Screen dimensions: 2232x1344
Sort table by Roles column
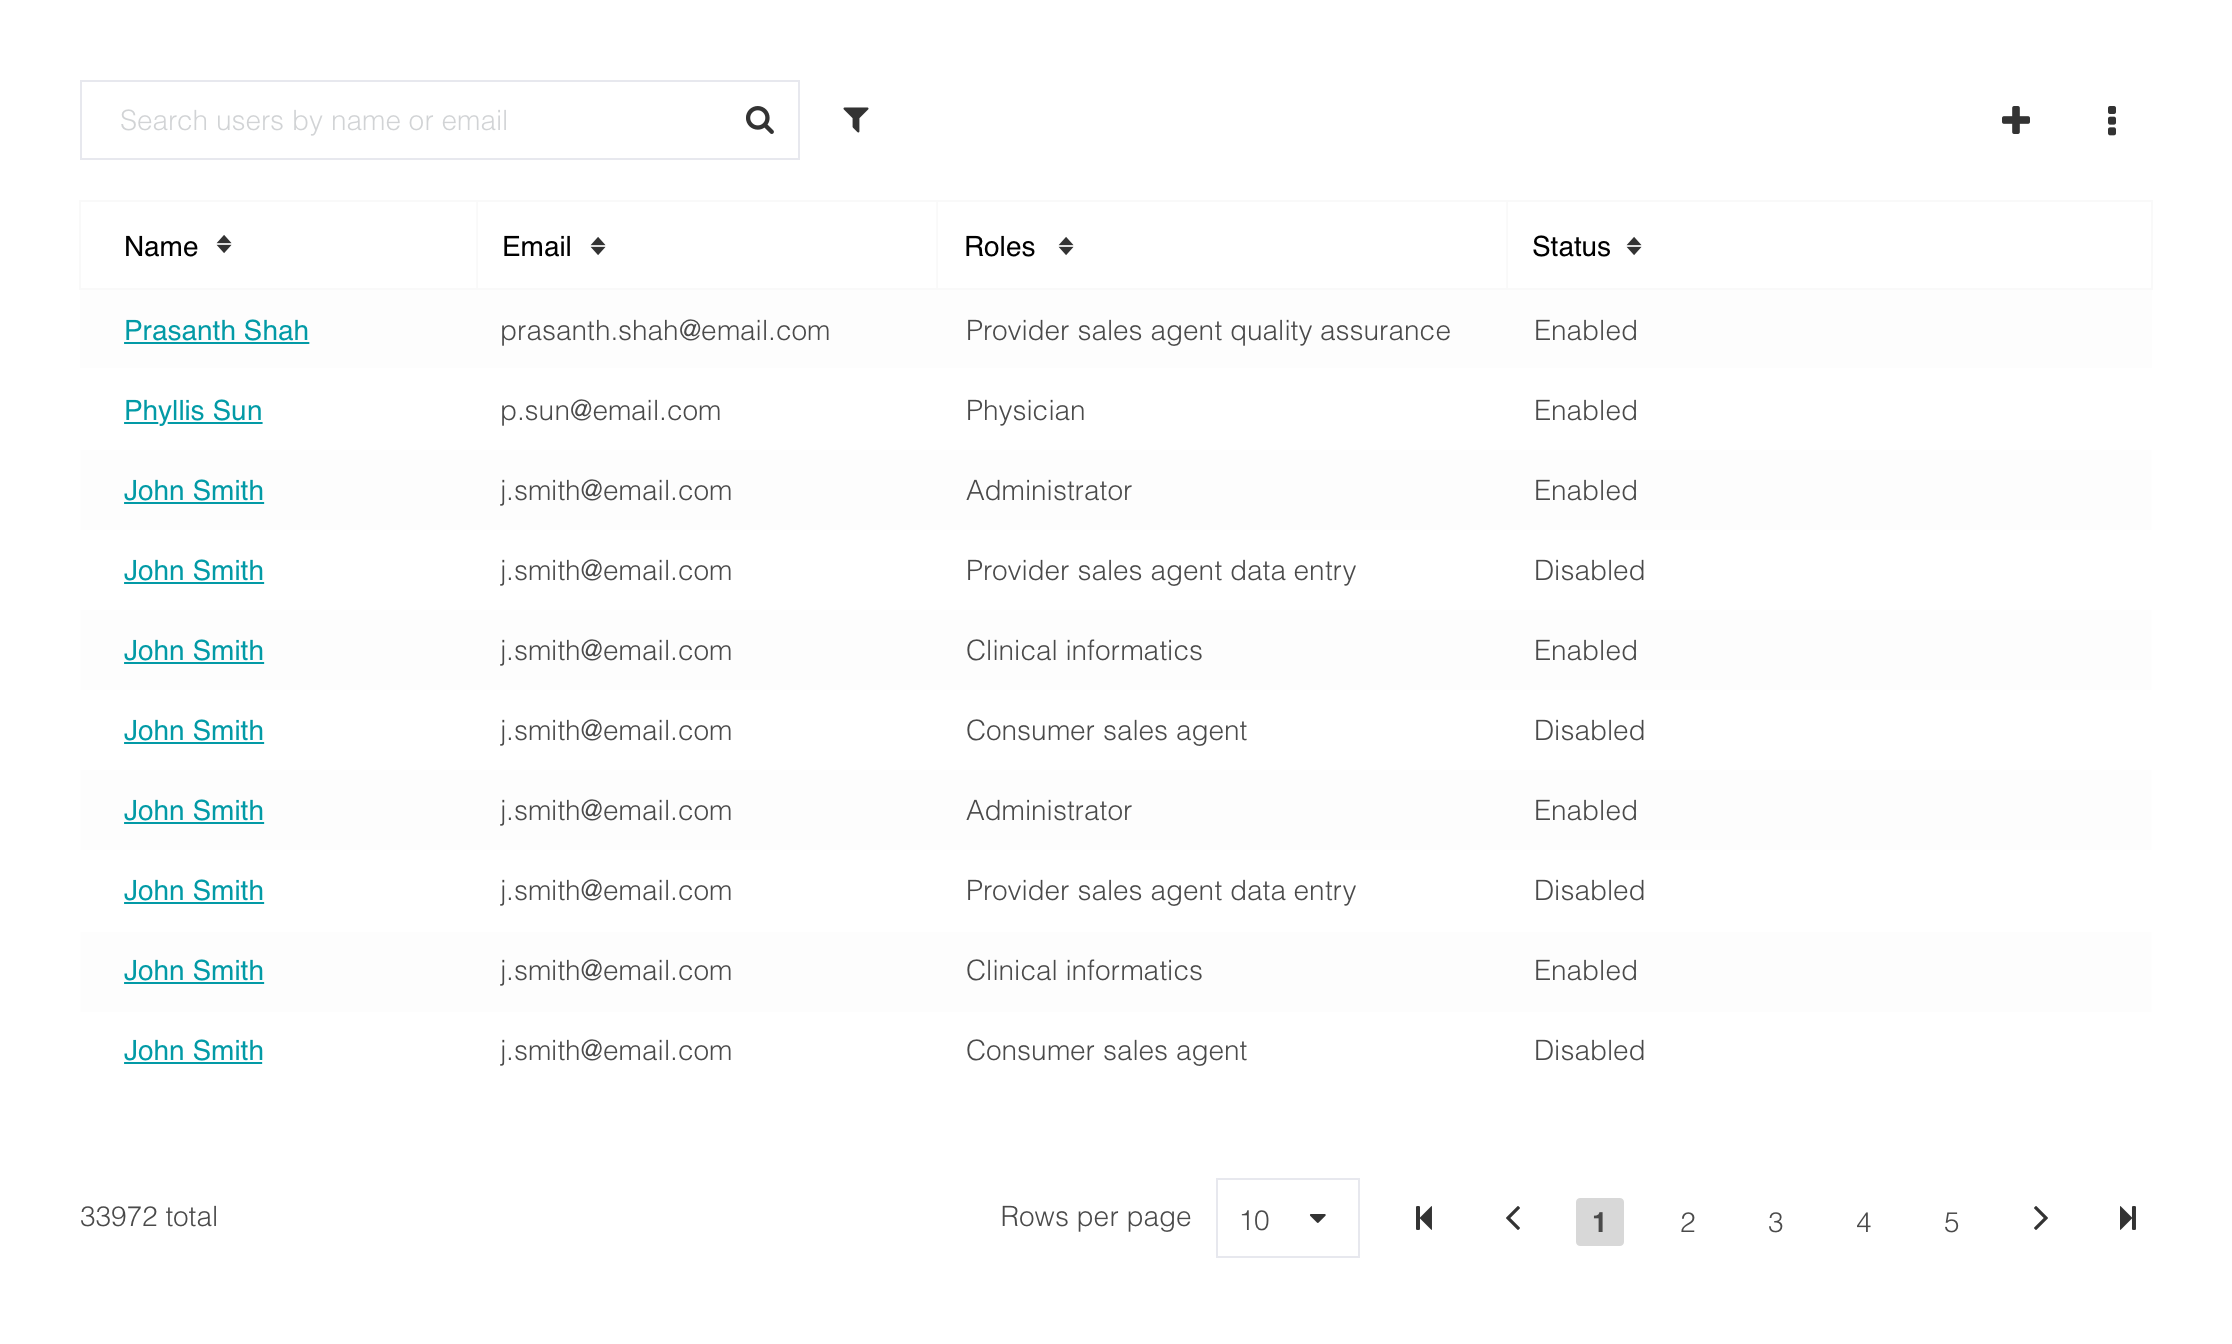[1066, 246]
